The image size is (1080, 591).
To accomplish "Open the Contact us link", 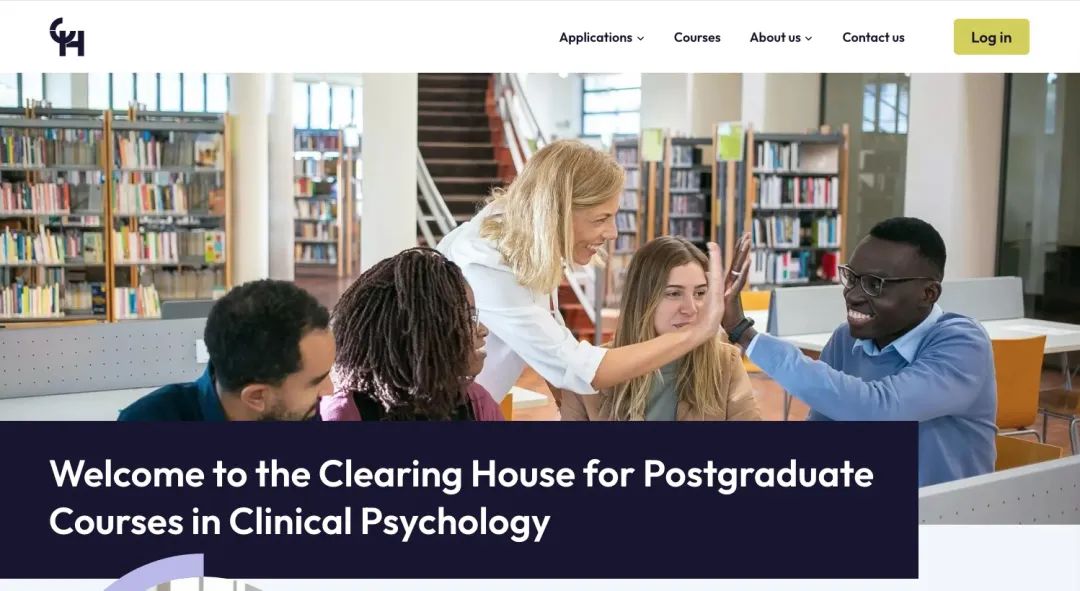I will [x=873, y=37].
